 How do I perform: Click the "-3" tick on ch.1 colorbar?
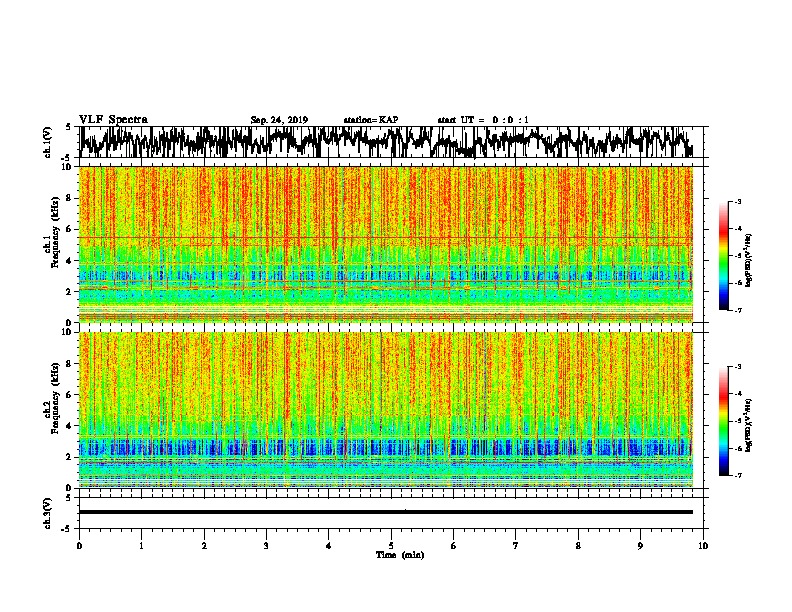[737, 202]
